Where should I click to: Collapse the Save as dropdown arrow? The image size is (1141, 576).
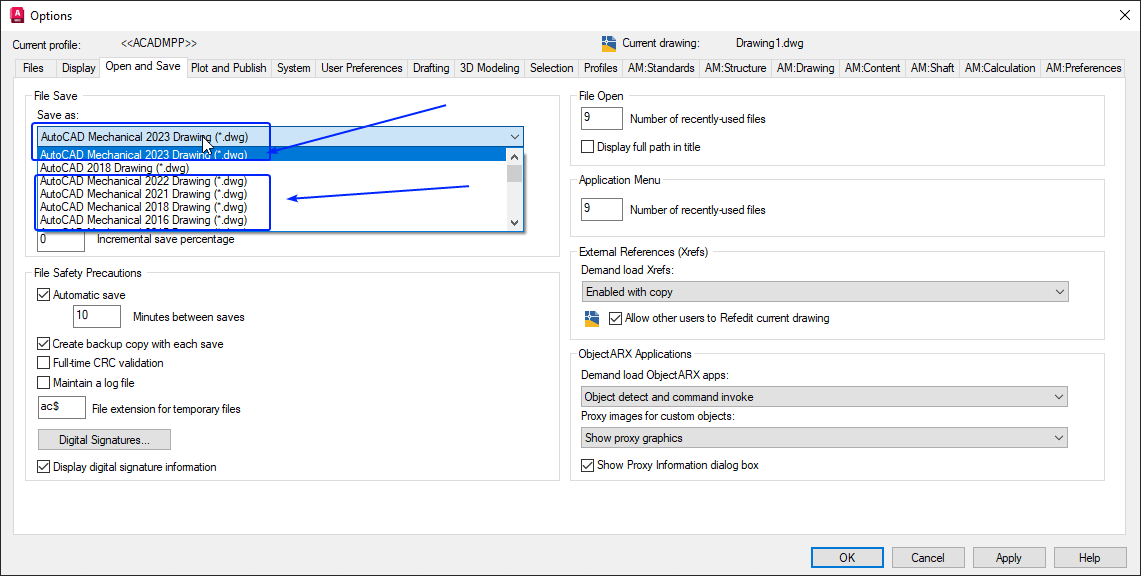coord(514,137)
